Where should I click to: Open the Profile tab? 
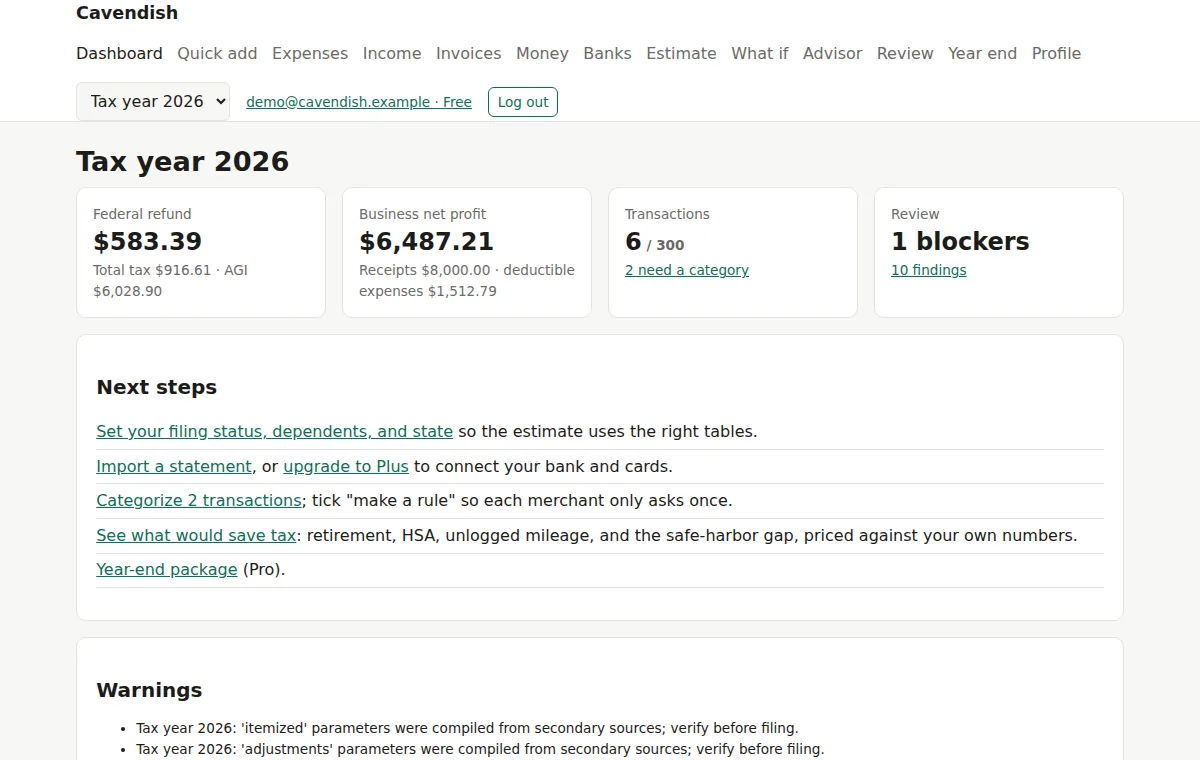point(1056,53)
